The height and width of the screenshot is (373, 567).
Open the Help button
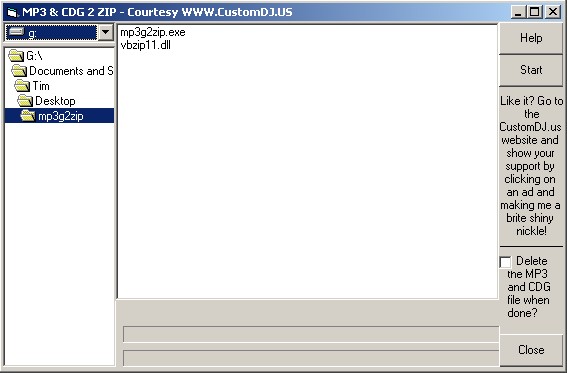pos(531,38)
